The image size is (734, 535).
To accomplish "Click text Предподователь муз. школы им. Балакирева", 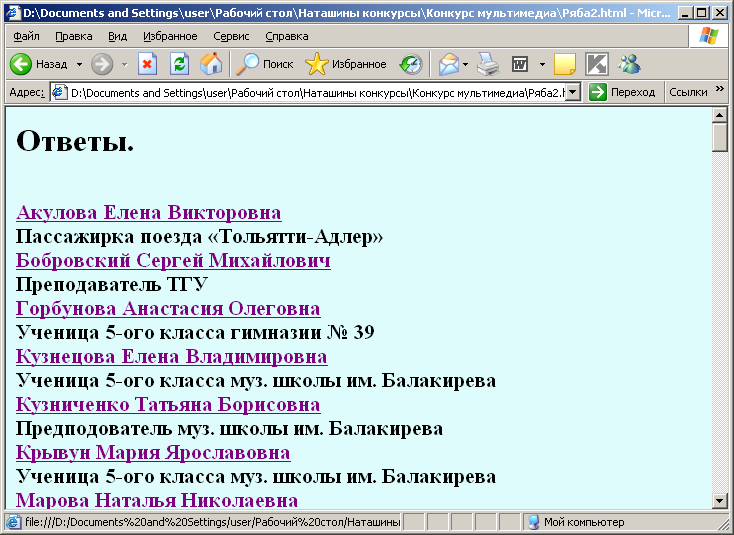I will point(229,428).
